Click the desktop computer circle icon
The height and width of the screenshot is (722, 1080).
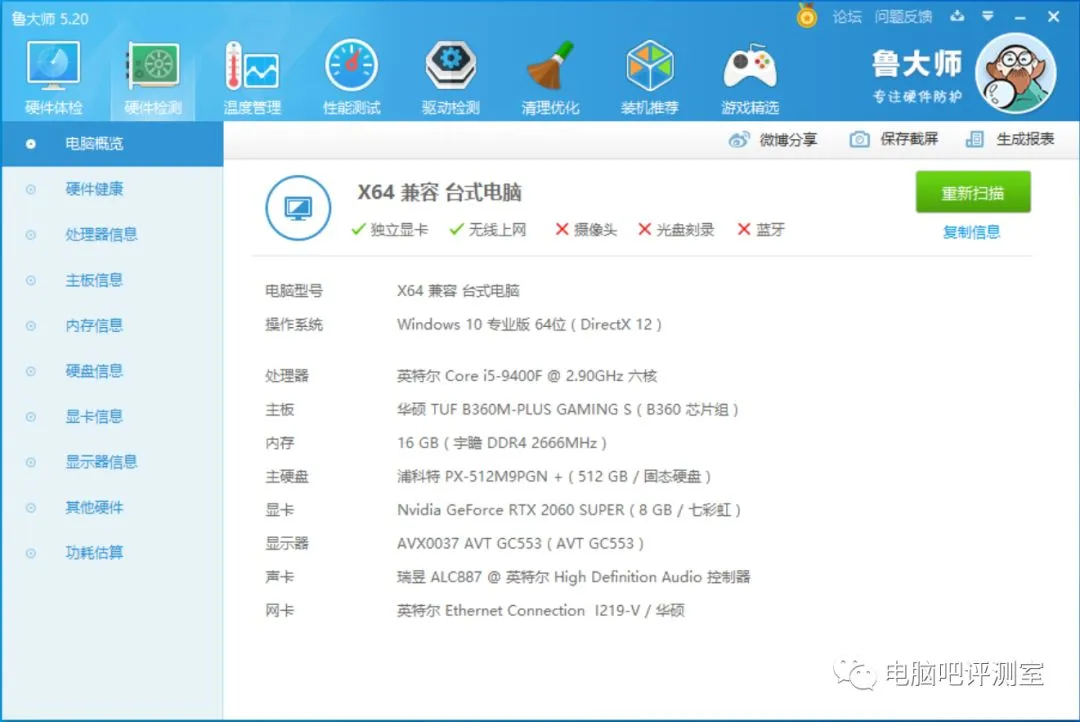(x=298, y=207)
